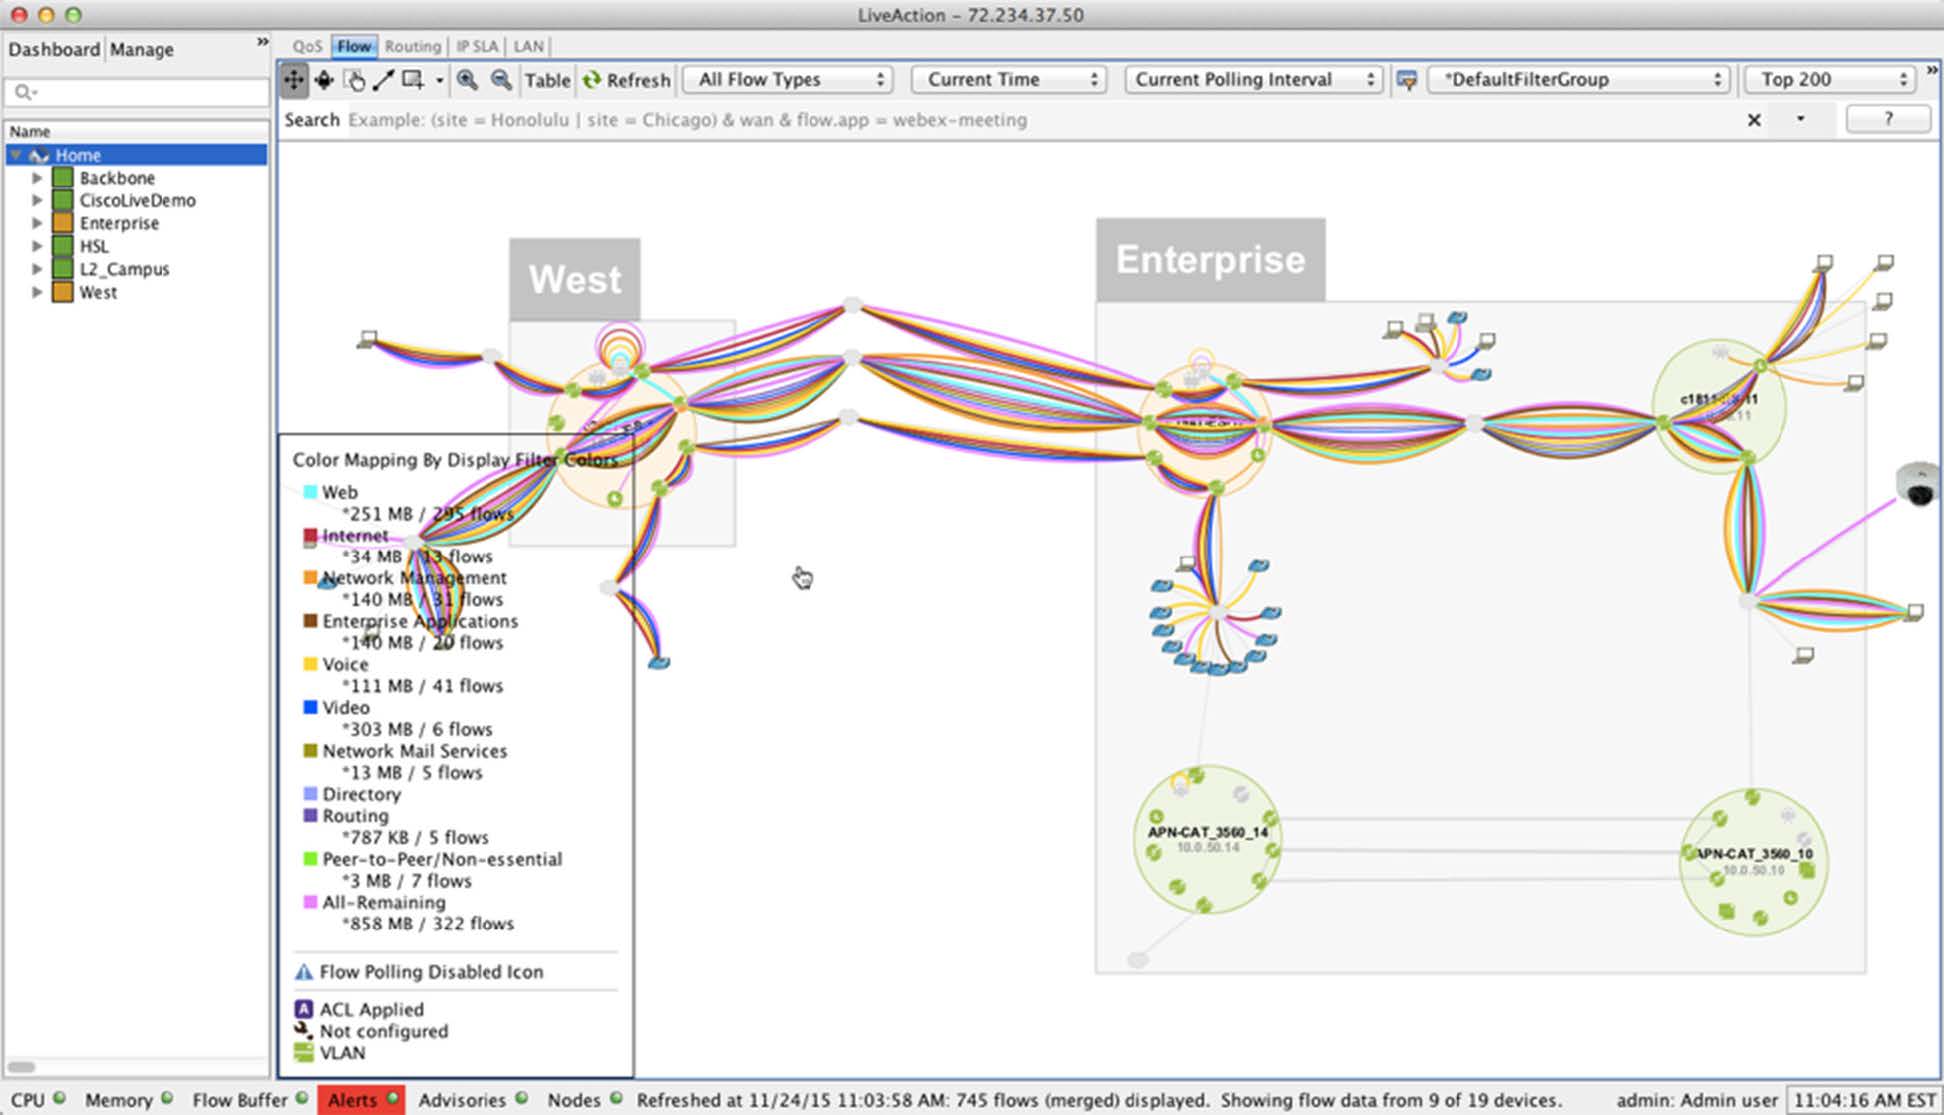Image resolution: width=1944 pixels, height=1115 pixels.
Task: Open the Current Polling Interval dropdown
Action: (1254, 80)
